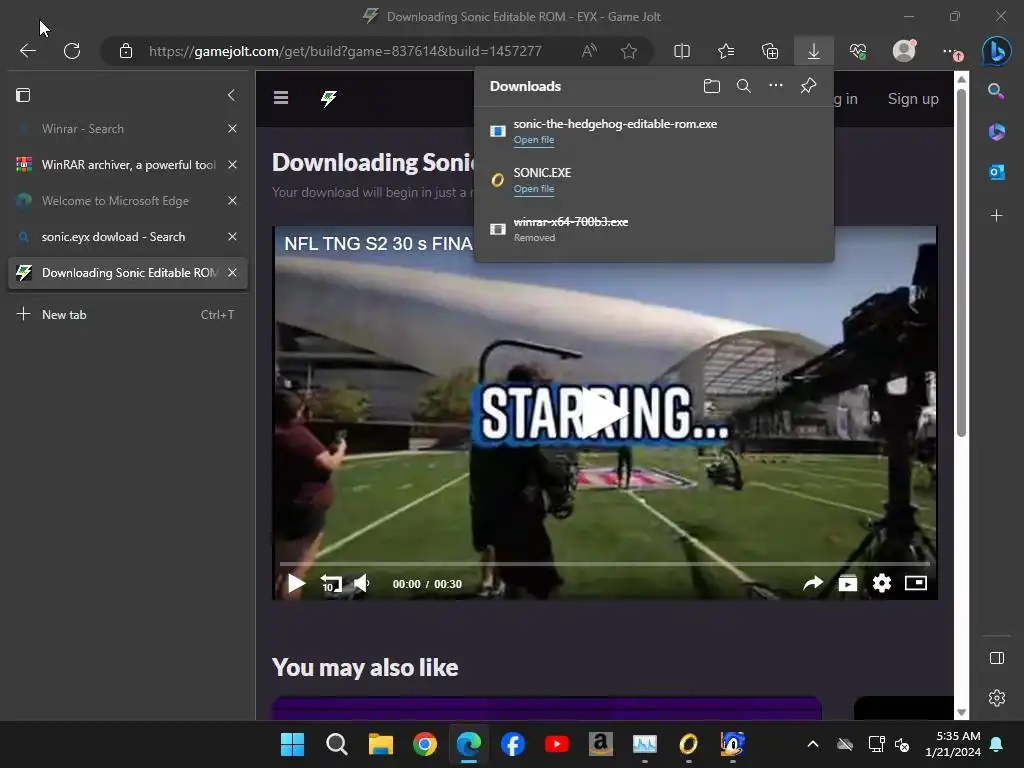
Task: Open Game Jolt hamburger menu
Action: [281, 98]
